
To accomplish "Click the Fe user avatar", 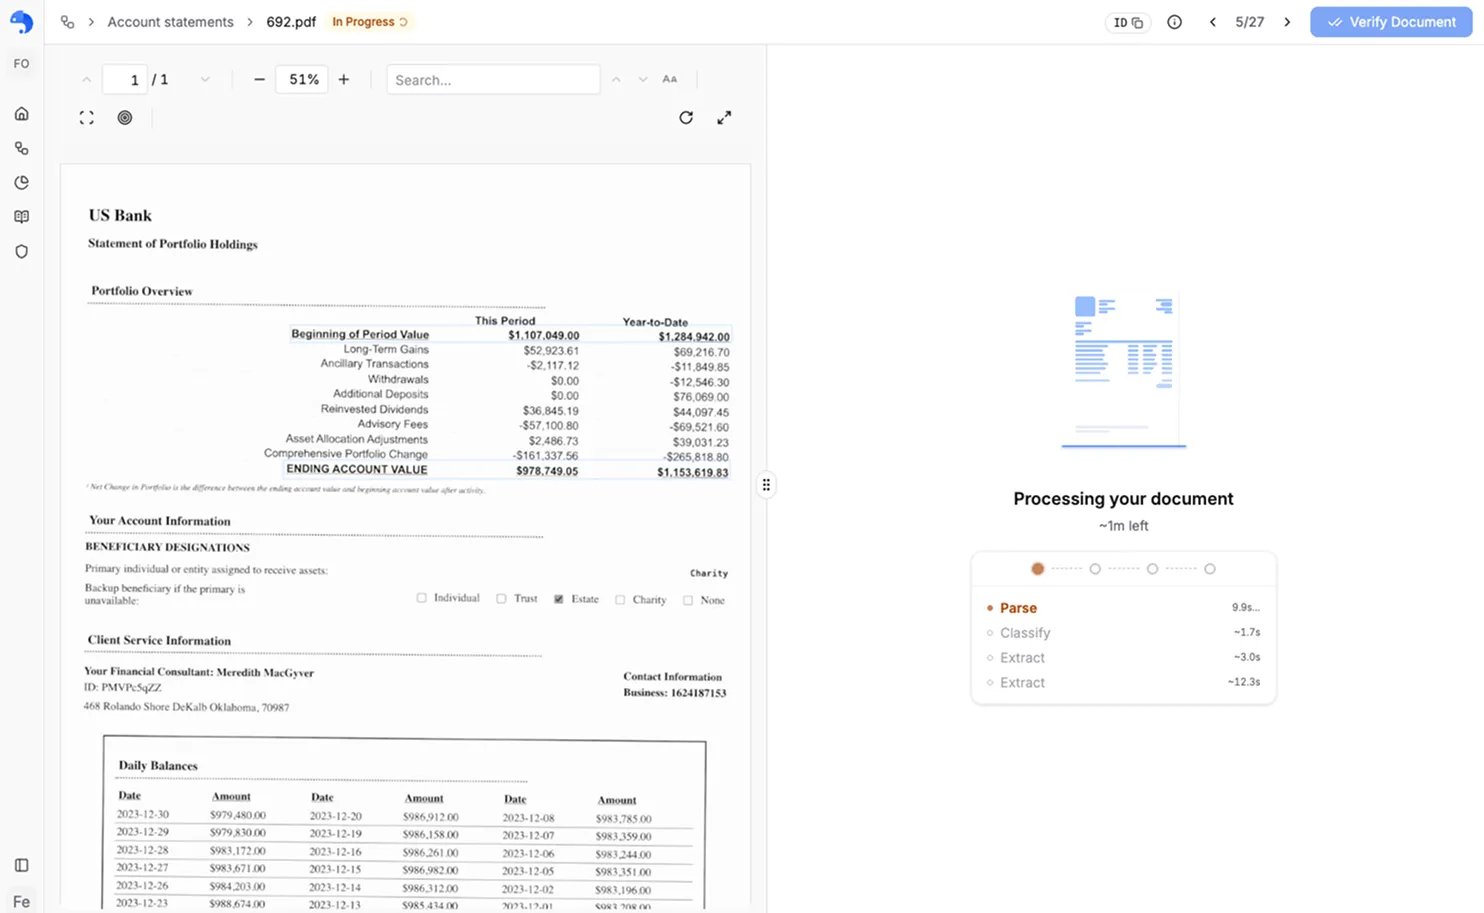I will tap(21, 901).
